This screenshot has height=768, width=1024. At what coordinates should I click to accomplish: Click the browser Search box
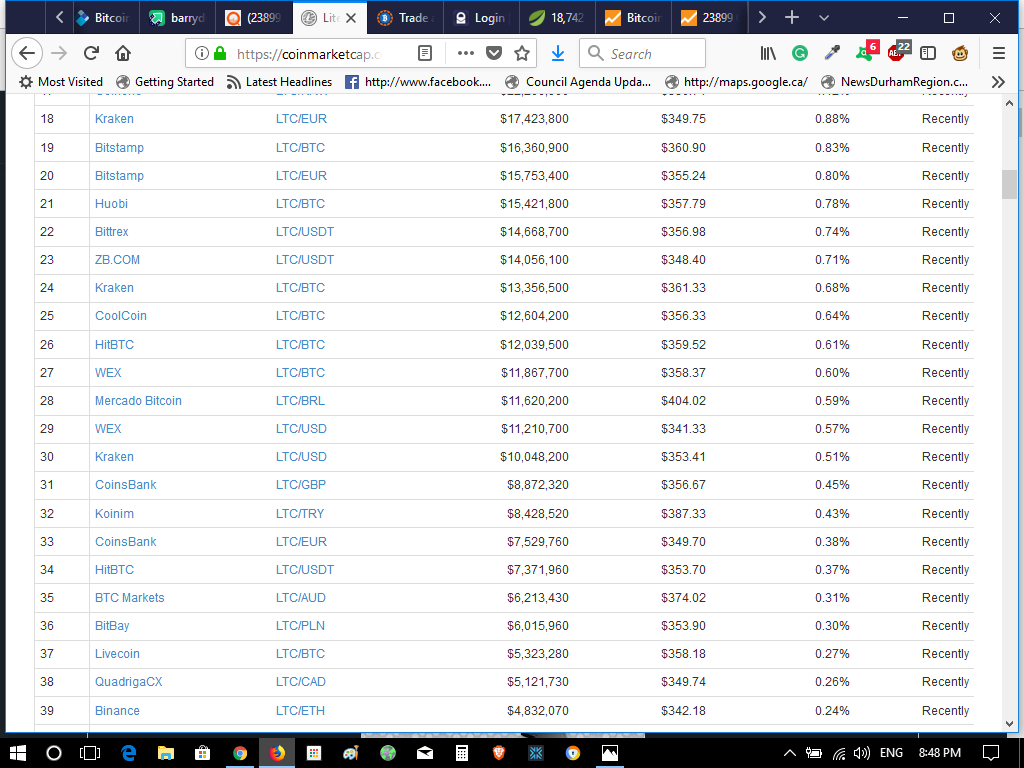tap(642, 54)
